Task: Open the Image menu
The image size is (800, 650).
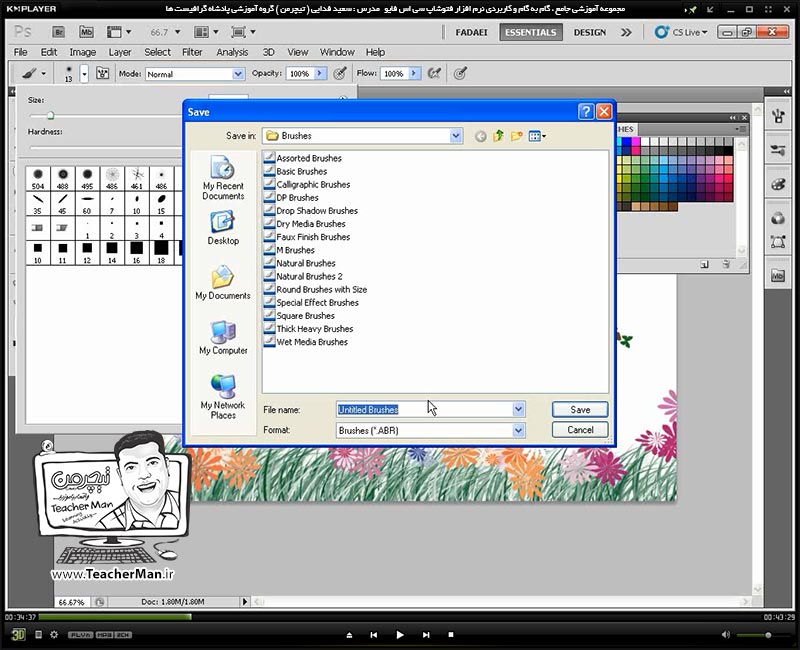Action: (83, 52)
